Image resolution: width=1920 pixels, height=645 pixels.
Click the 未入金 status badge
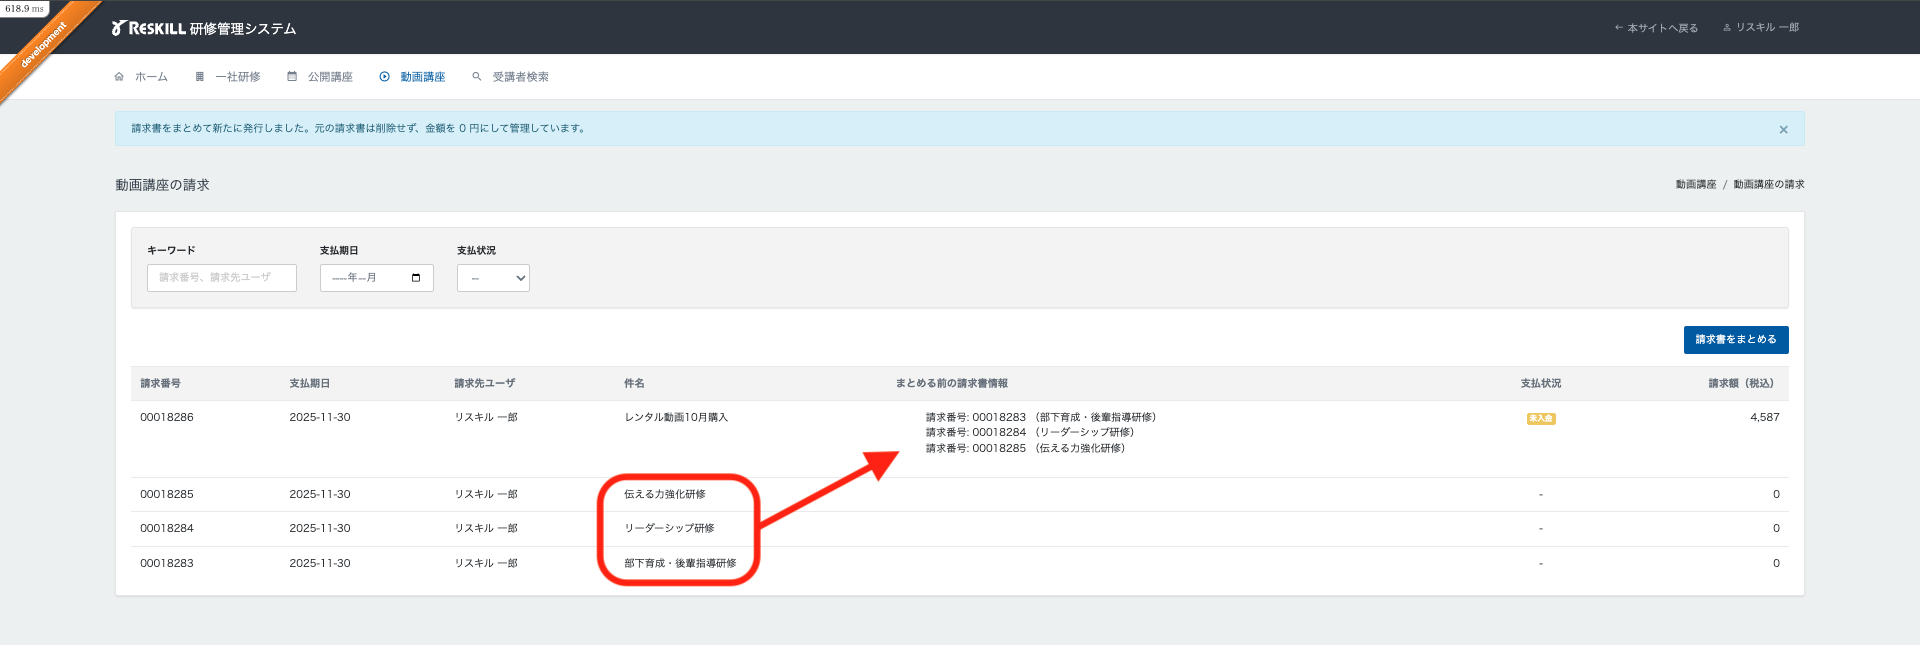click(1540, 419)
